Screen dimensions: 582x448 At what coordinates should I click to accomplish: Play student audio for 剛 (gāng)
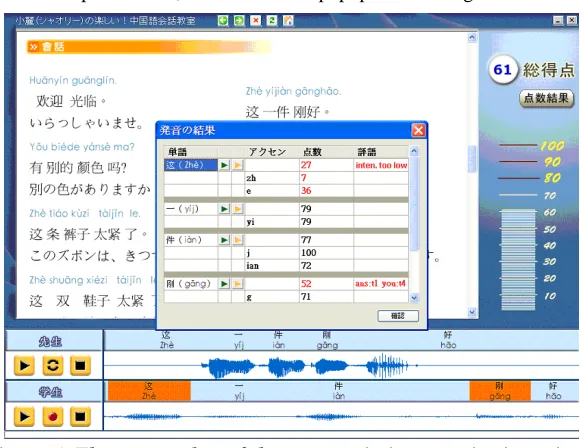(x=238, y=284)
